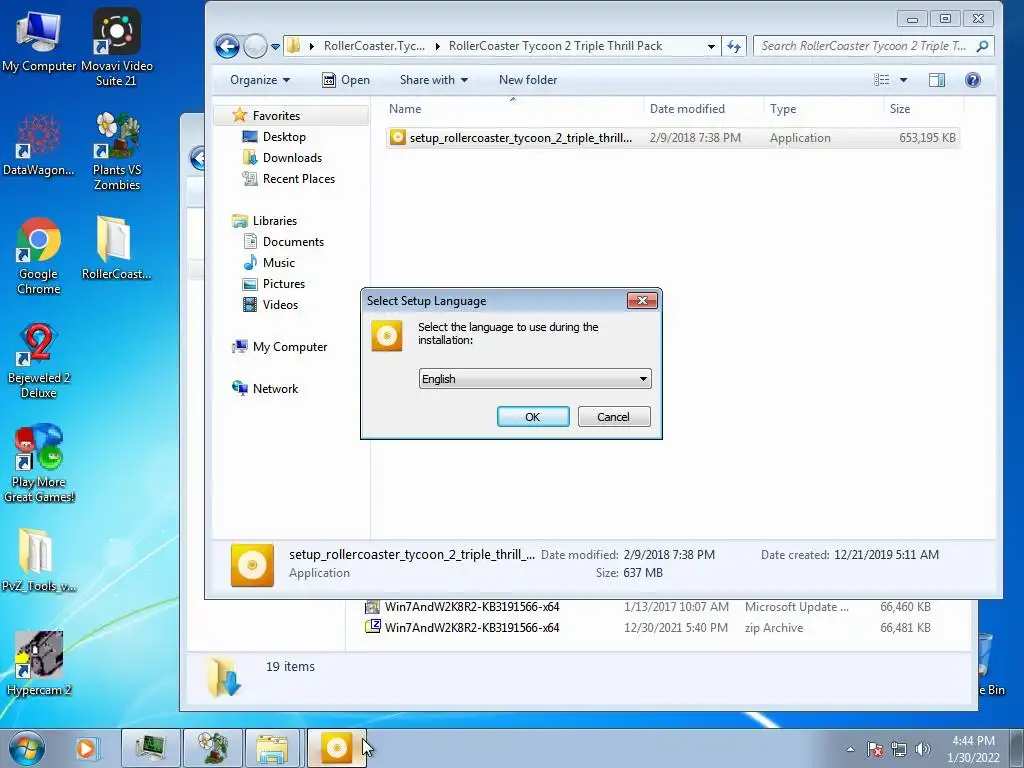
Task: Open recent locations dropdown beside nav arrows
Action: pos(275,46)
